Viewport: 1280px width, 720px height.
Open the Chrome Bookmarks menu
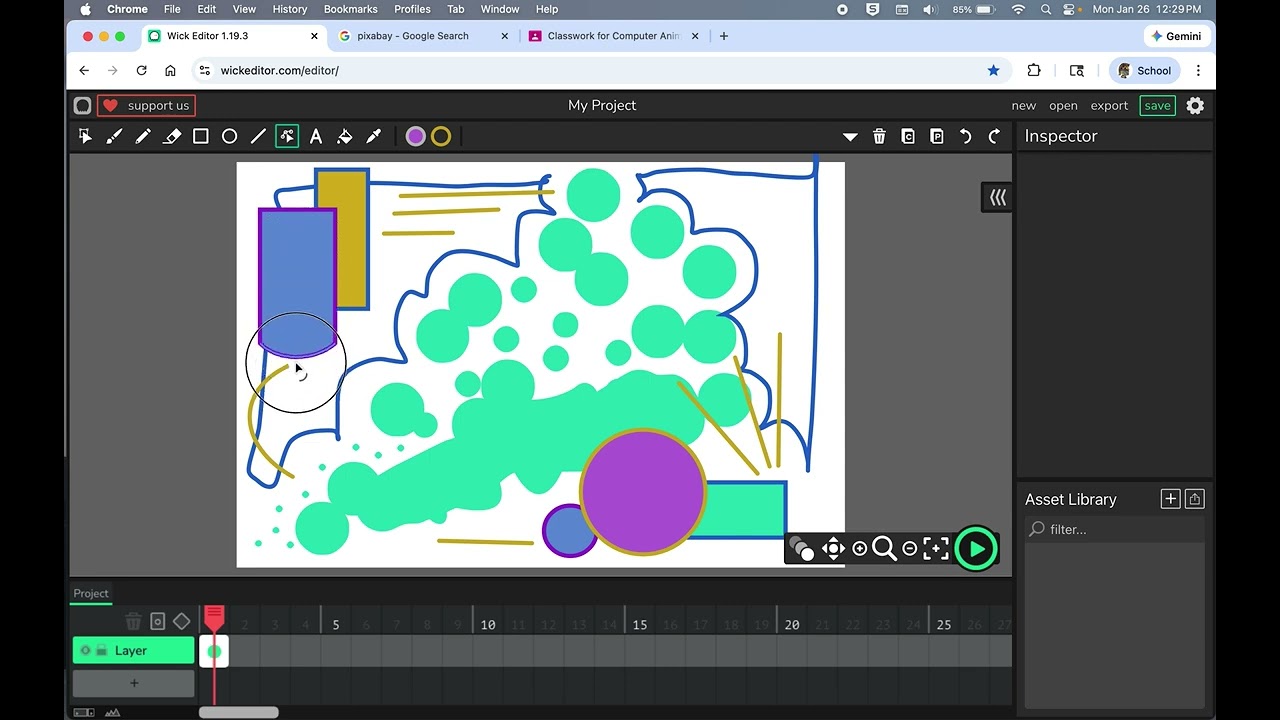coord(351,9)
